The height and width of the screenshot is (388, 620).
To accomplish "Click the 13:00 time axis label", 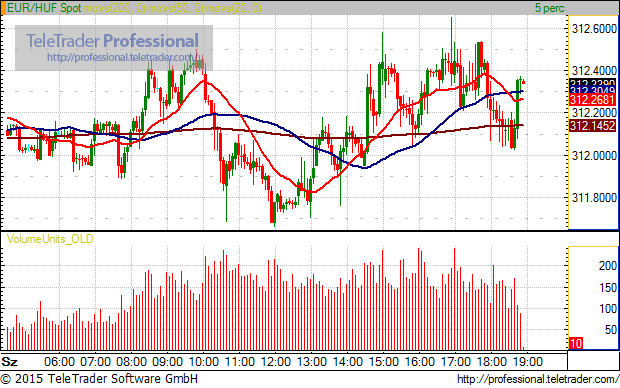I will tap(312, 362).
